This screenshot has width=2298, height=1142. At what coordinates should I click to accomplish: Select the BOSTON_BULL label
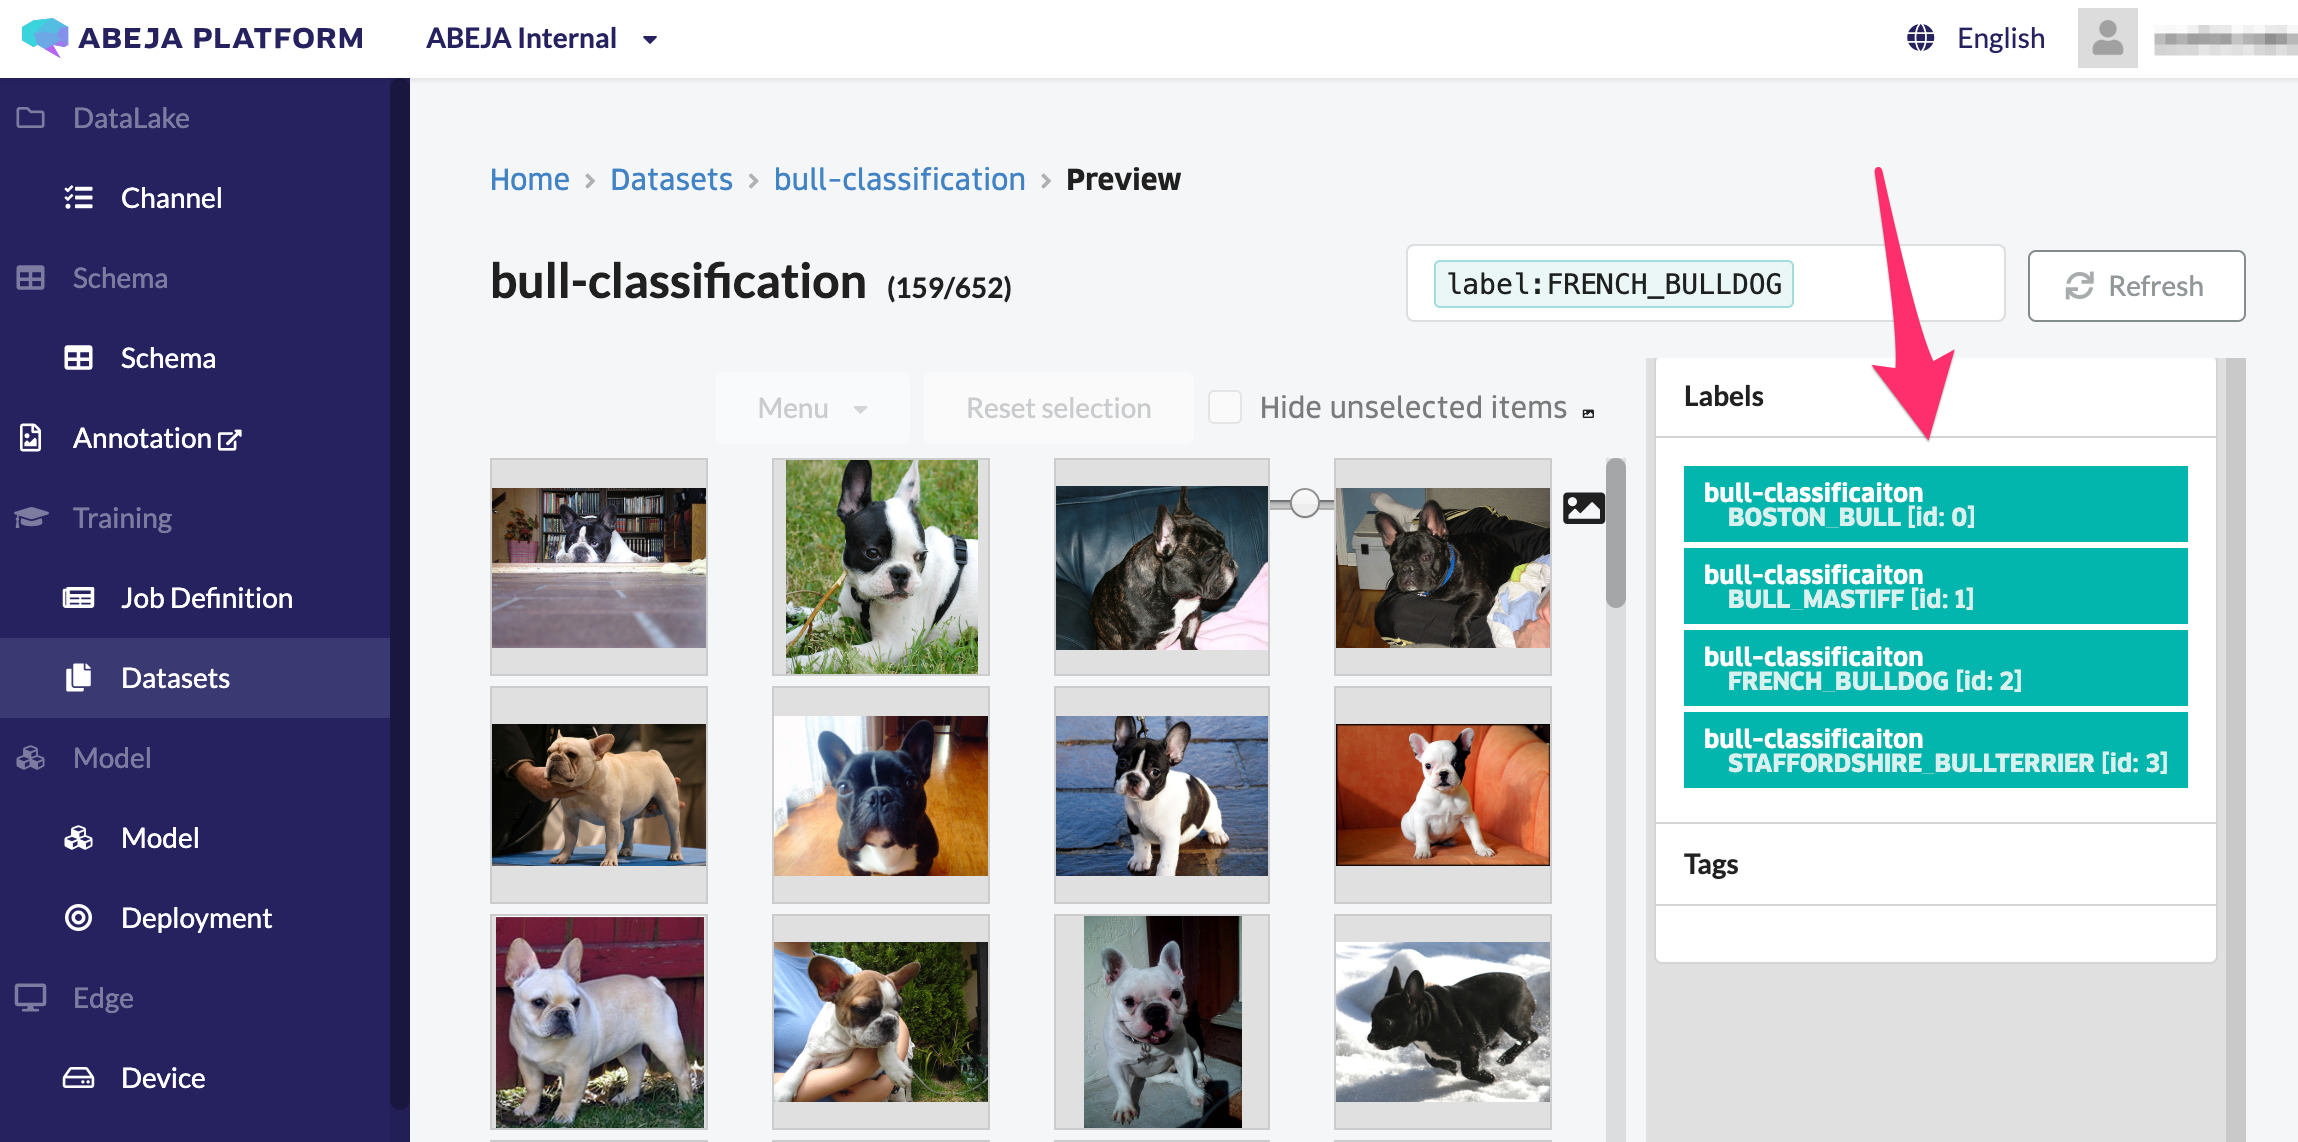click(x=1935, y=504)
